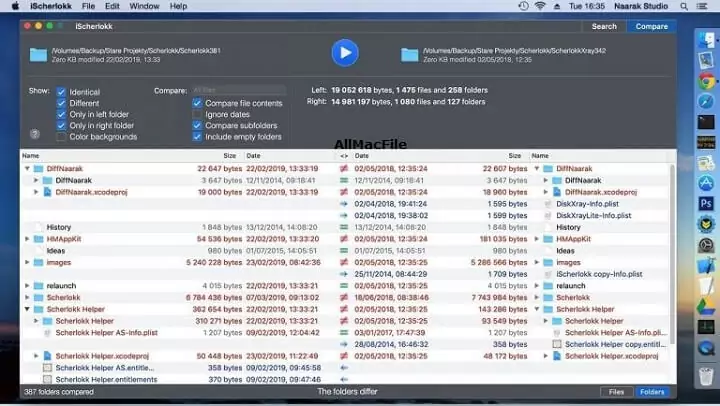The width and height of the screenshot is (720, 406).
Task: Select the right source folder icon
Action: click(x=409, y=55)
